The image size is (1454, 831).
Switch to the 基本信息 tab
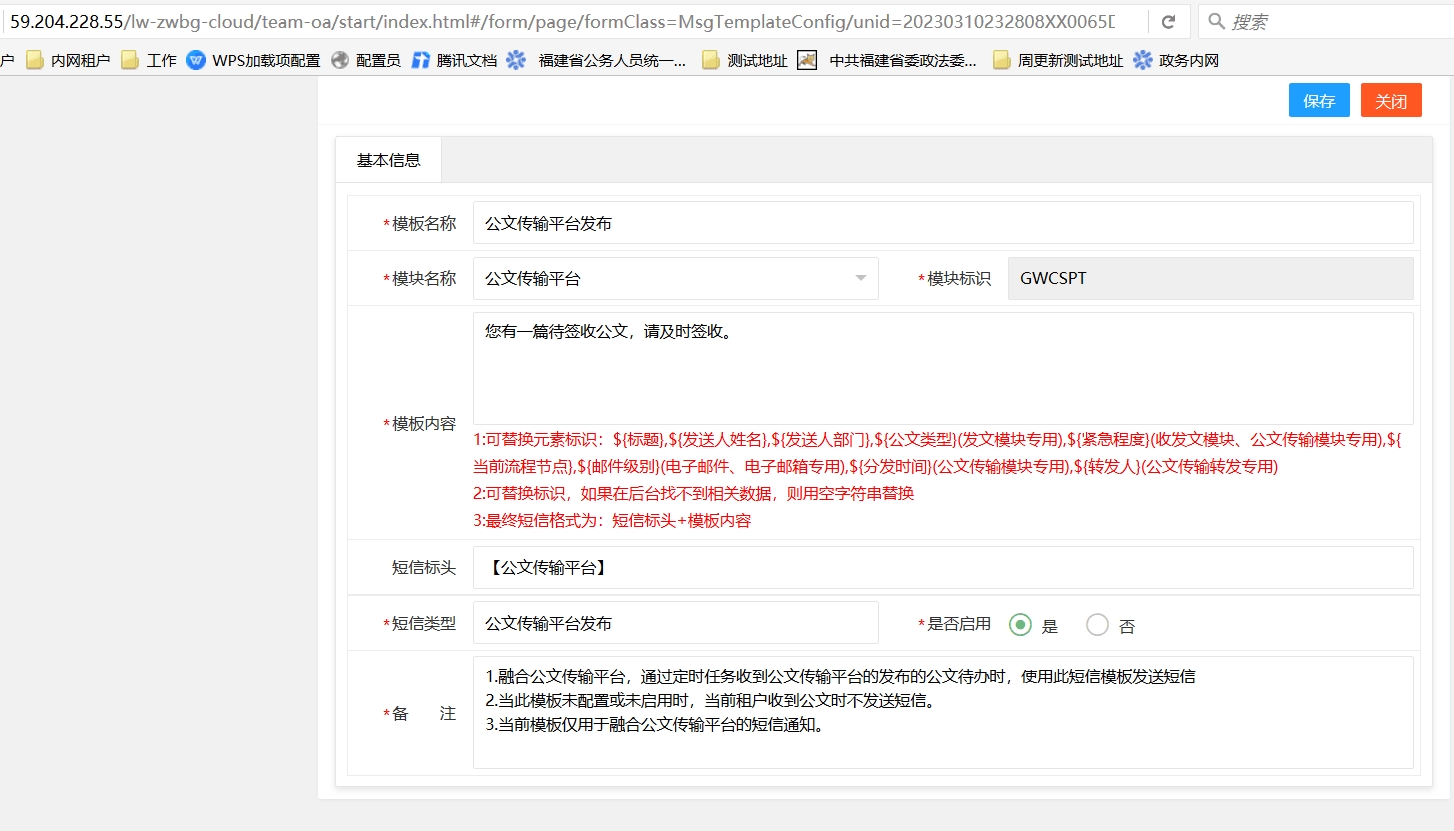[x=388, y=160]
